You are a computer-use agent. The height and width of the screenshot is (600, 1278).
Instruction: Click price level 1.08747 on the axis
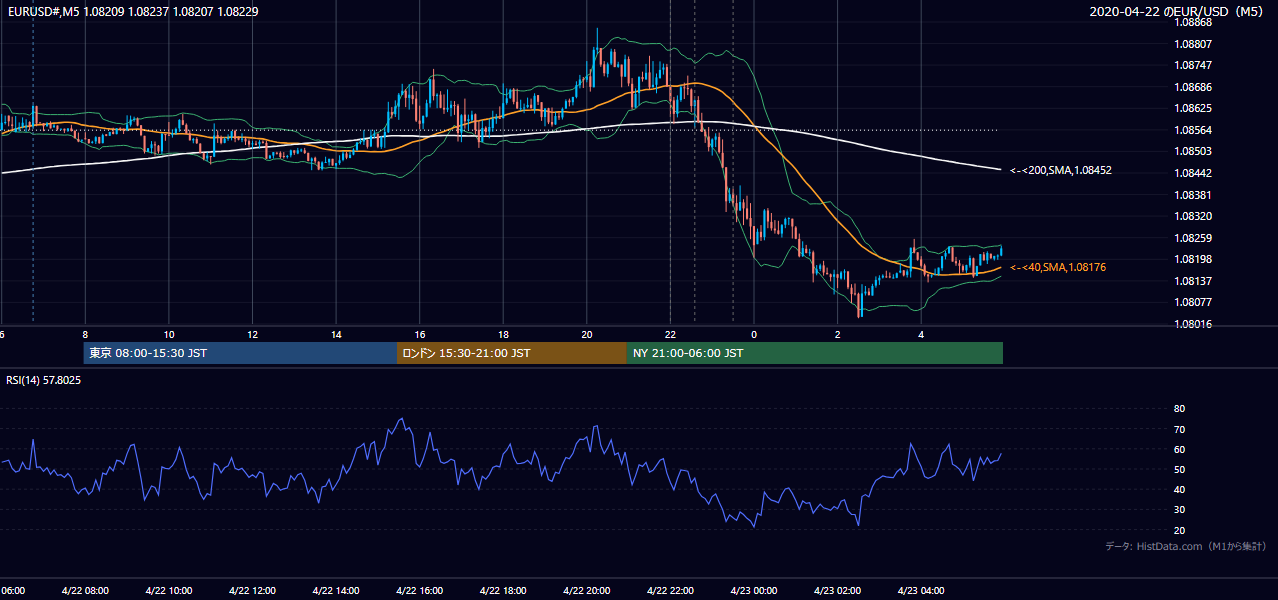coord(1192,65)
